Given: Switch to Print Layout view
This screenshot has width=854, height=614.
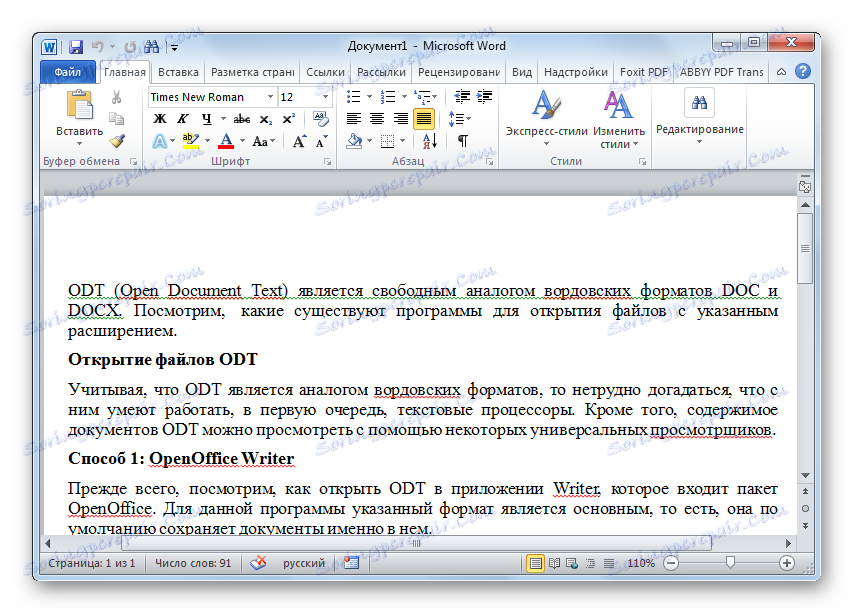Looking at the screenshot, I should [x=536, y=563].
